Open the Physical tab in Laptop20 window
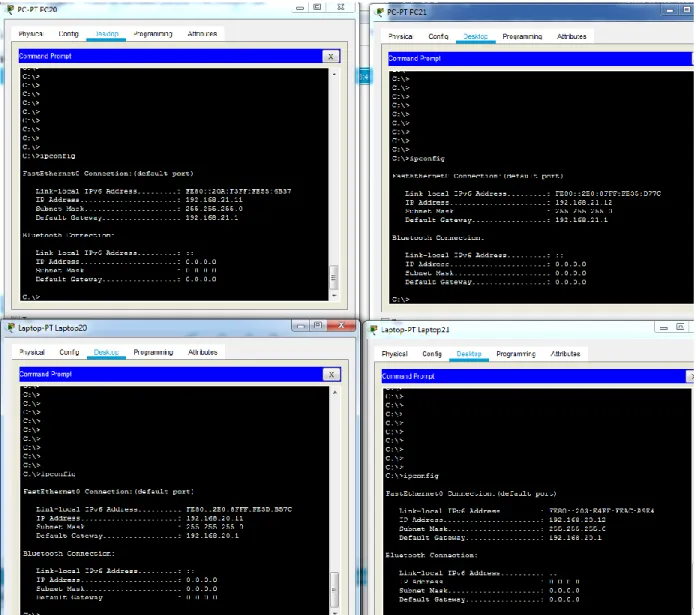The width and height of the screenshot is (696, 615). point(32,352)
